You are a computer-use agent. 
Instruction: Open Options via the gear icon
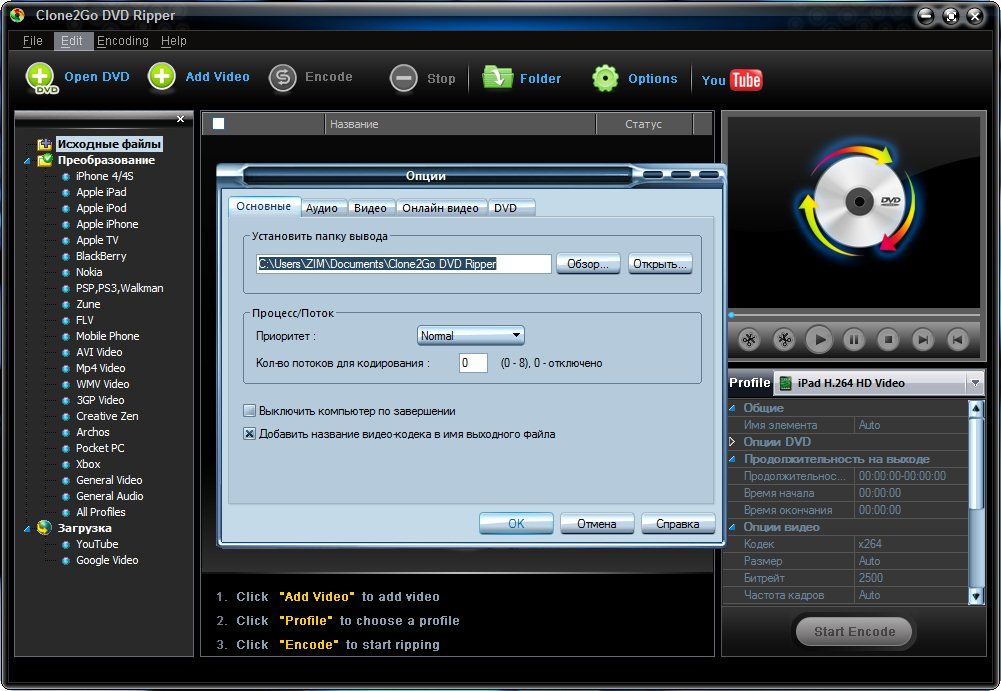click(605, 79)
